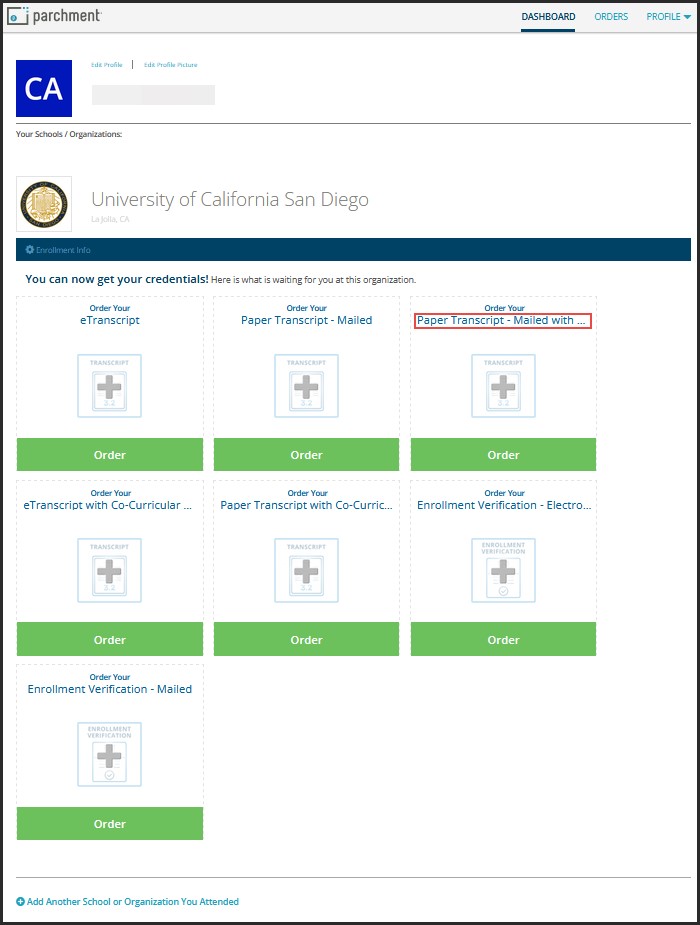Screen dimensions: 700x925
Task: Click the Paper Transcript - Mailed title
Action: point(307,320)
